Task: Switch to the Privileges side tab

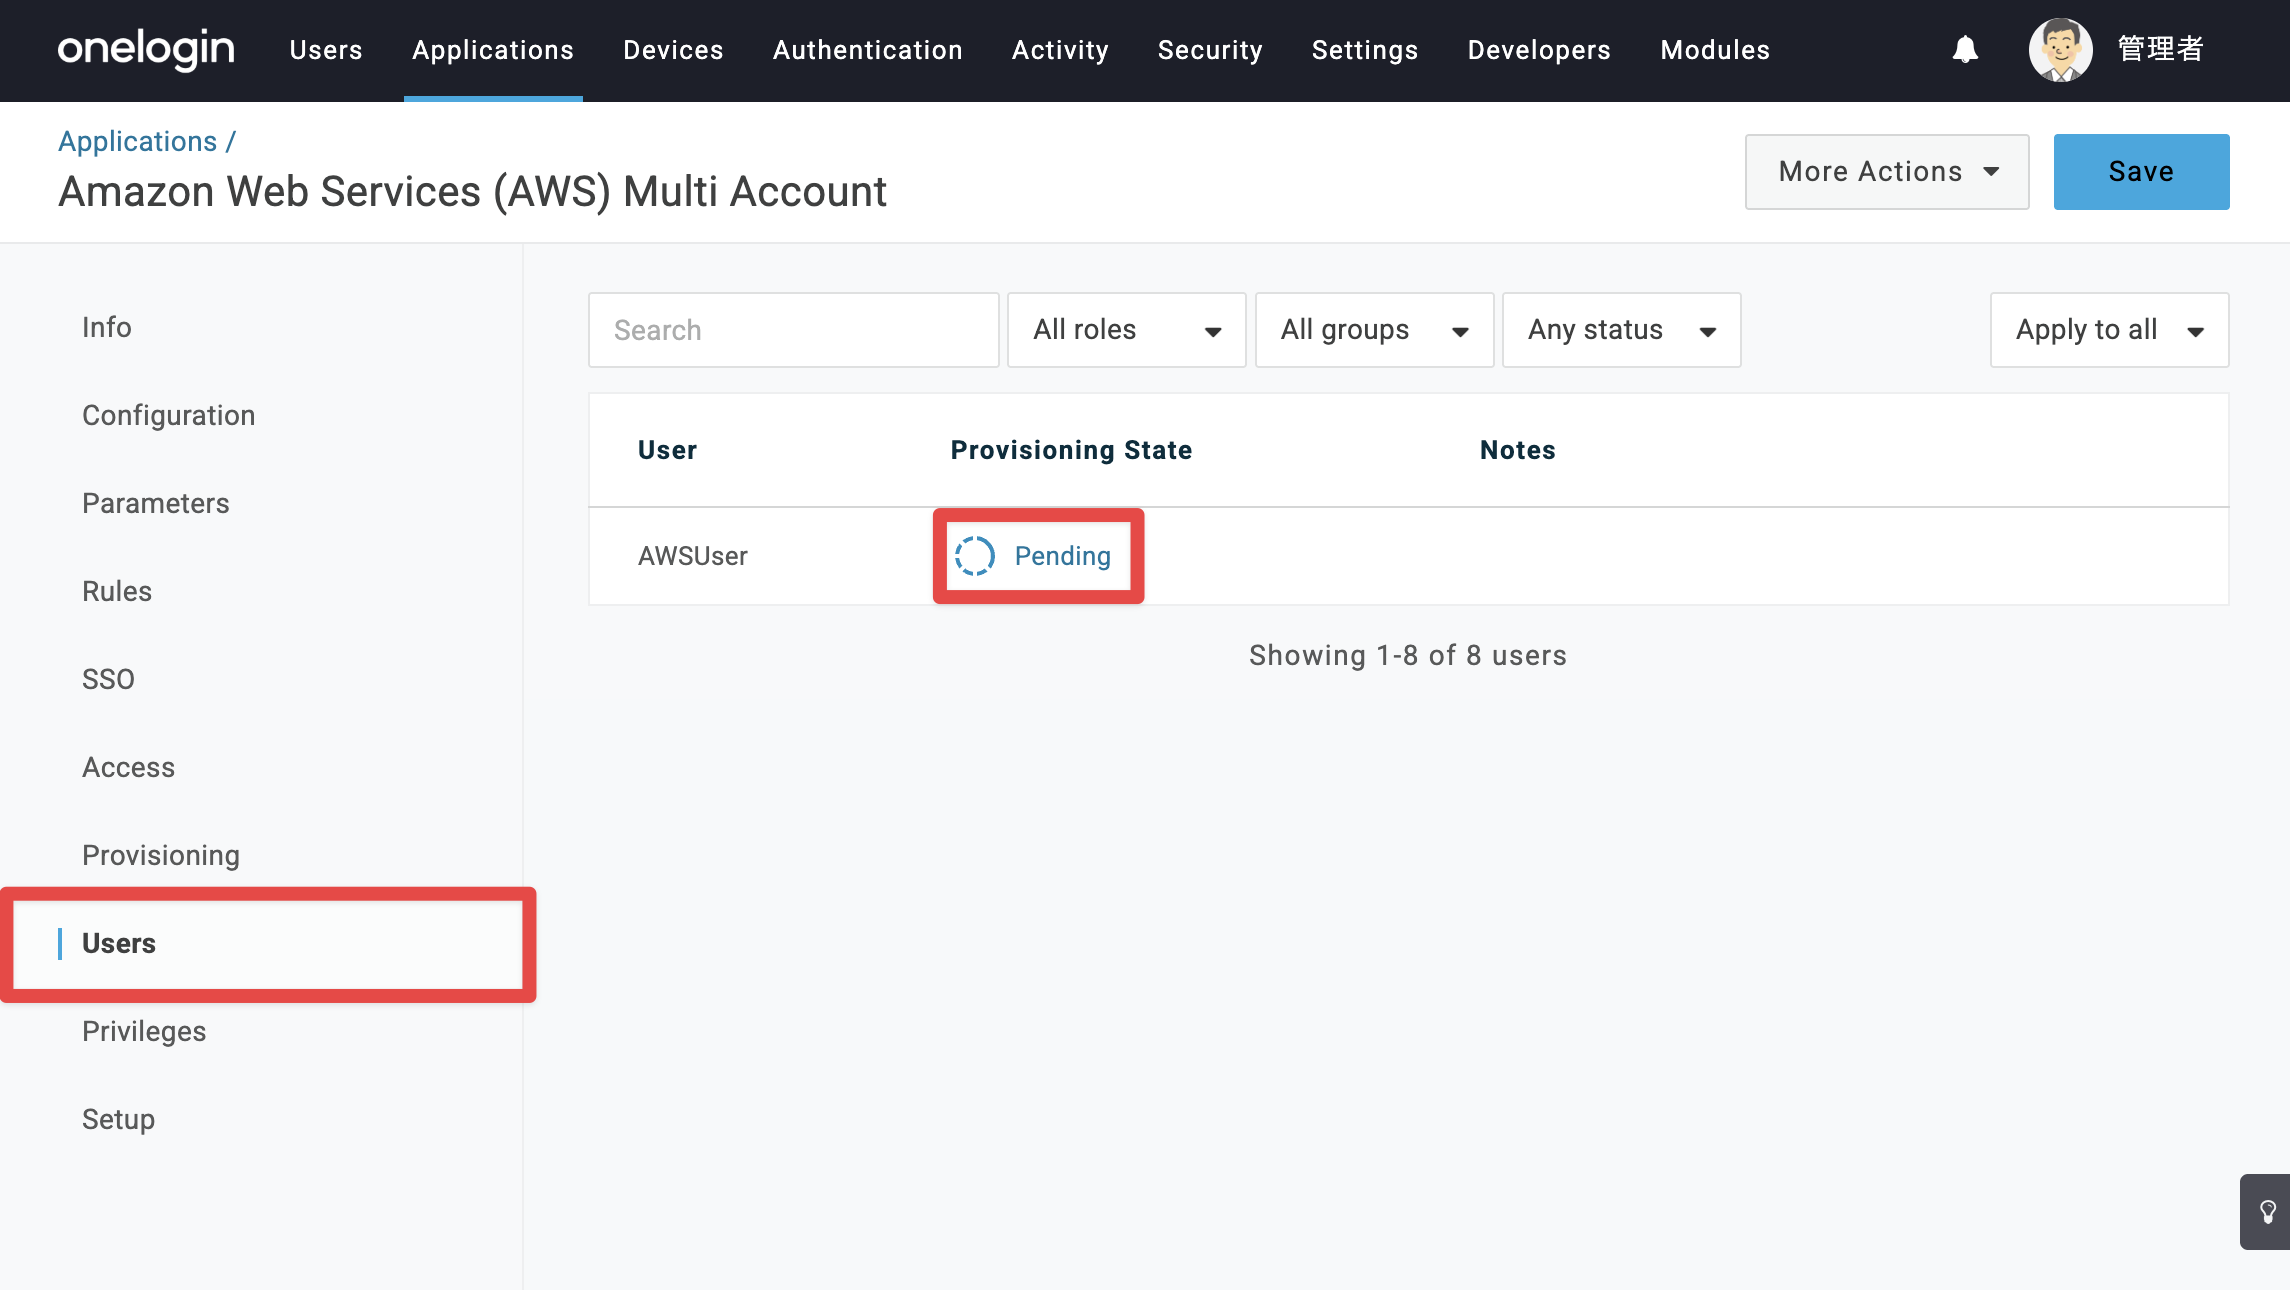Action: (144, 1031)
